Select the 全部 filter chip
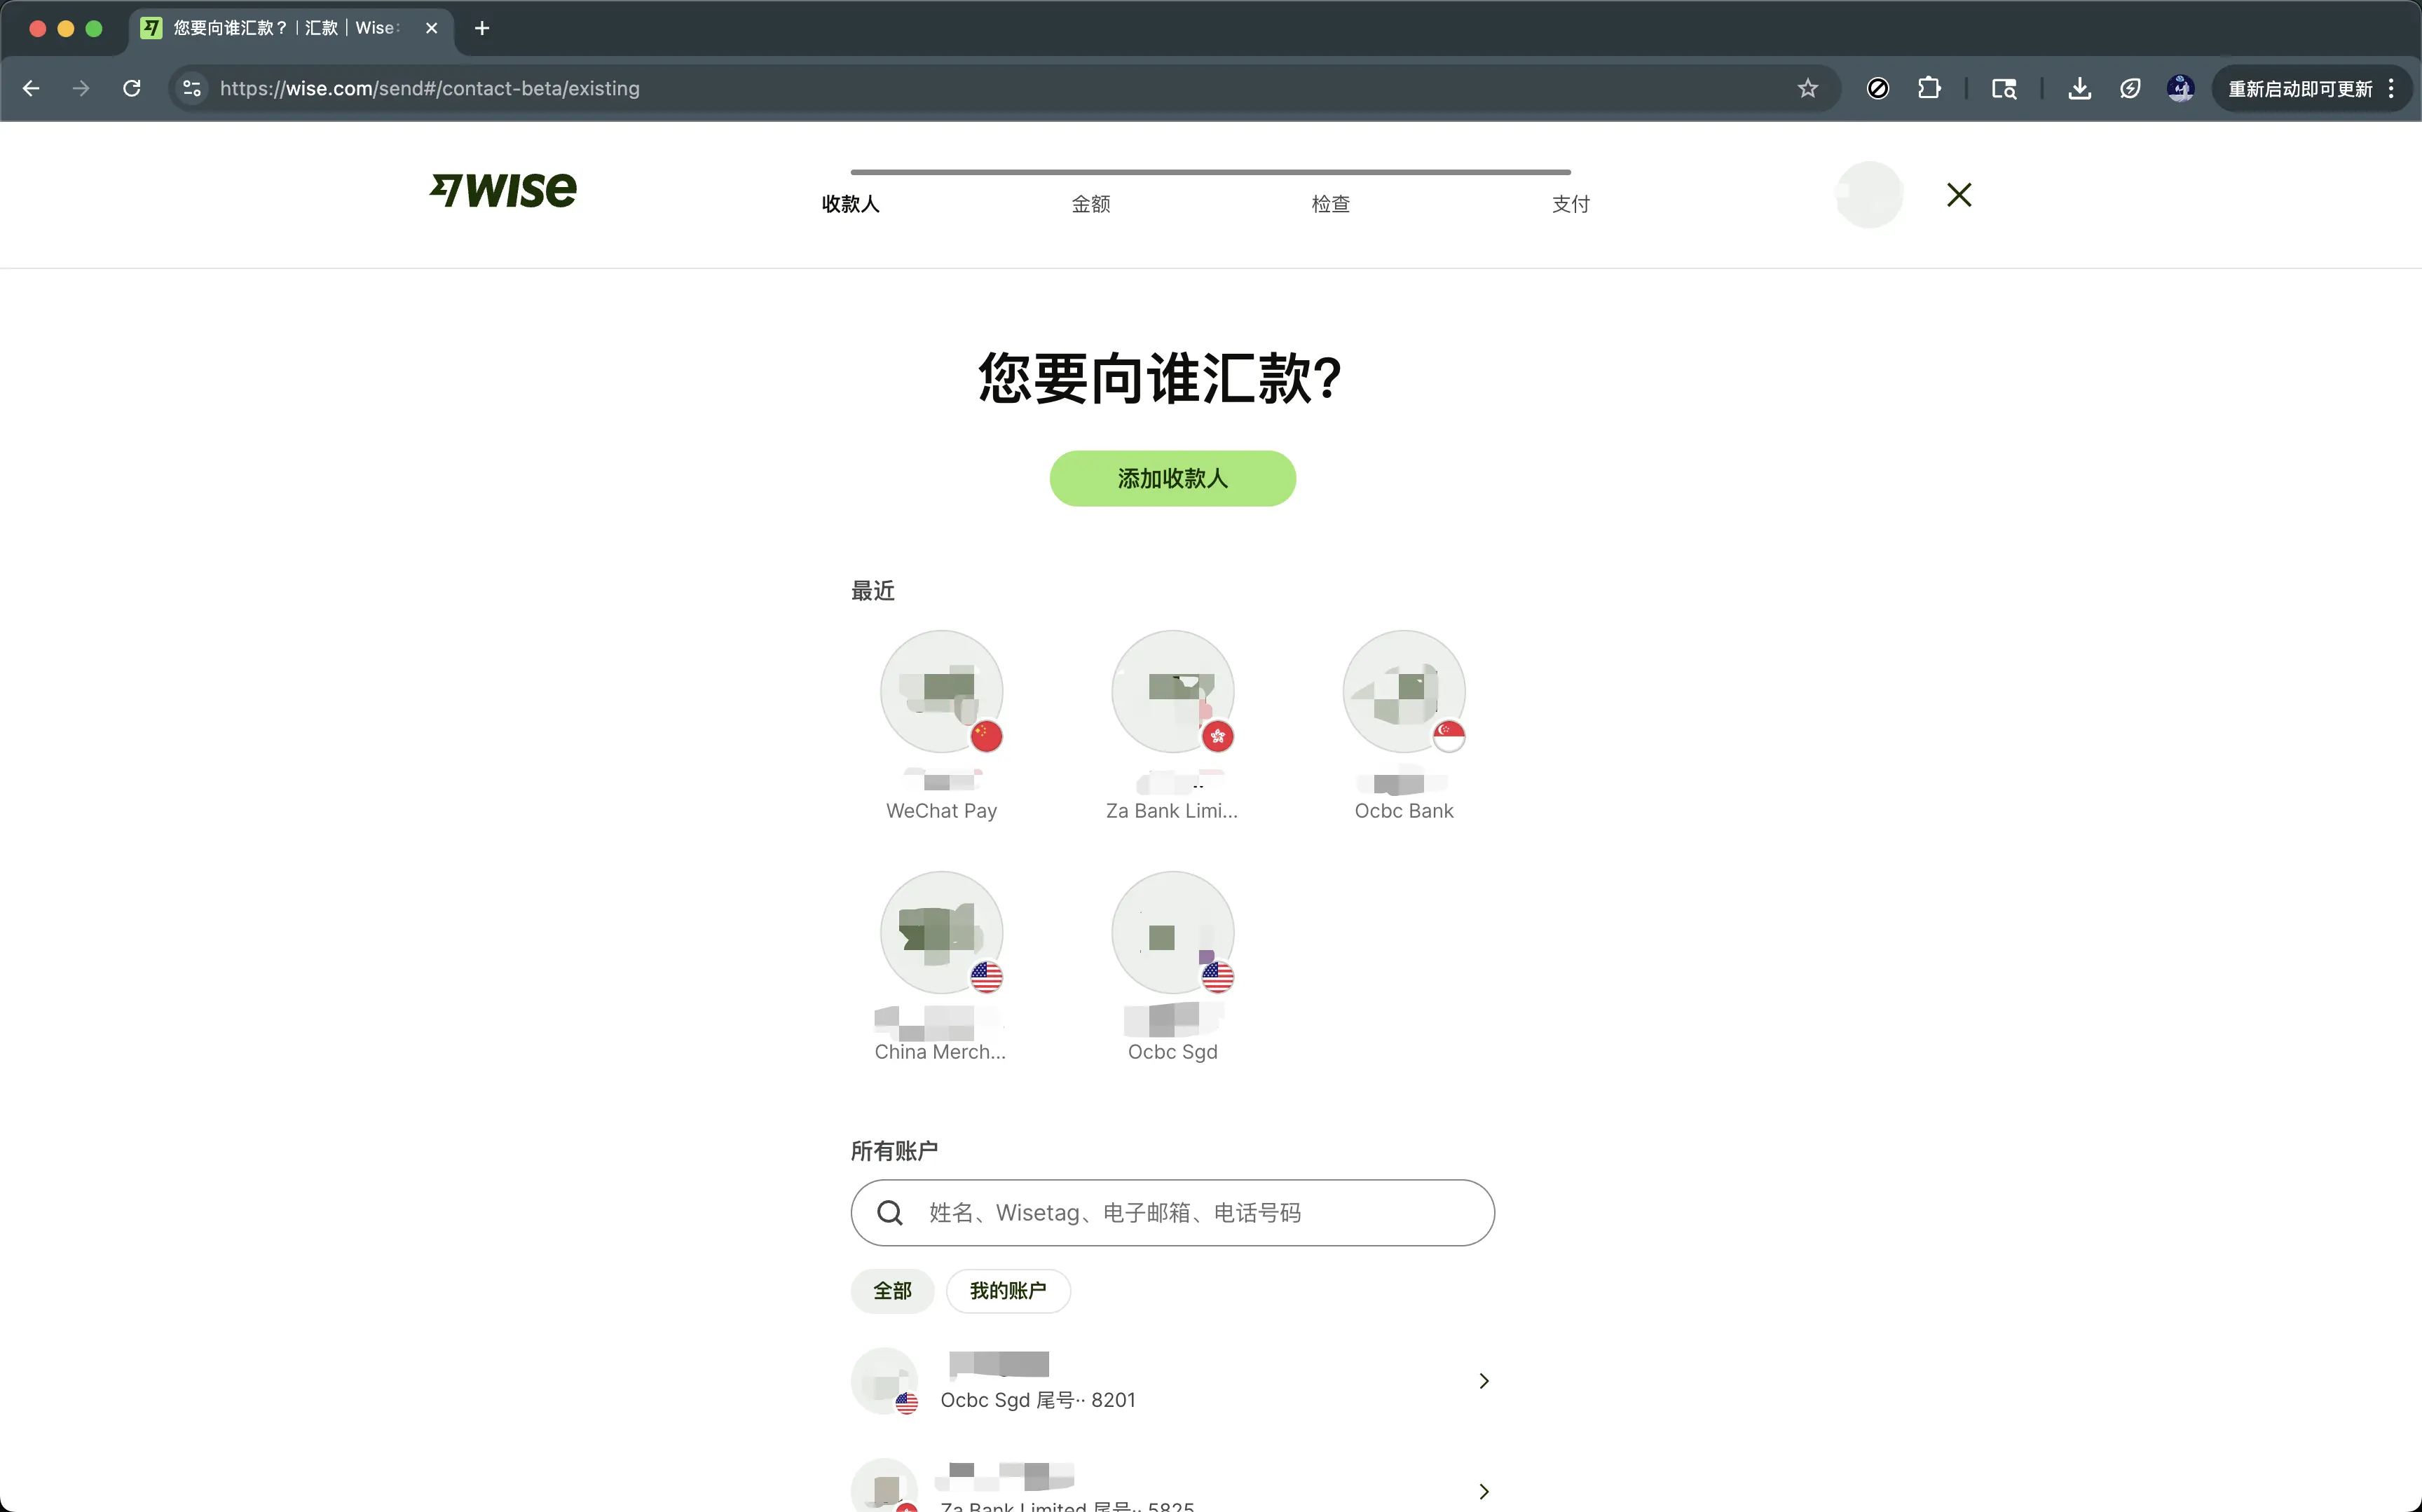This screenshot has height=1512, width=2422. coord(892,1291)
